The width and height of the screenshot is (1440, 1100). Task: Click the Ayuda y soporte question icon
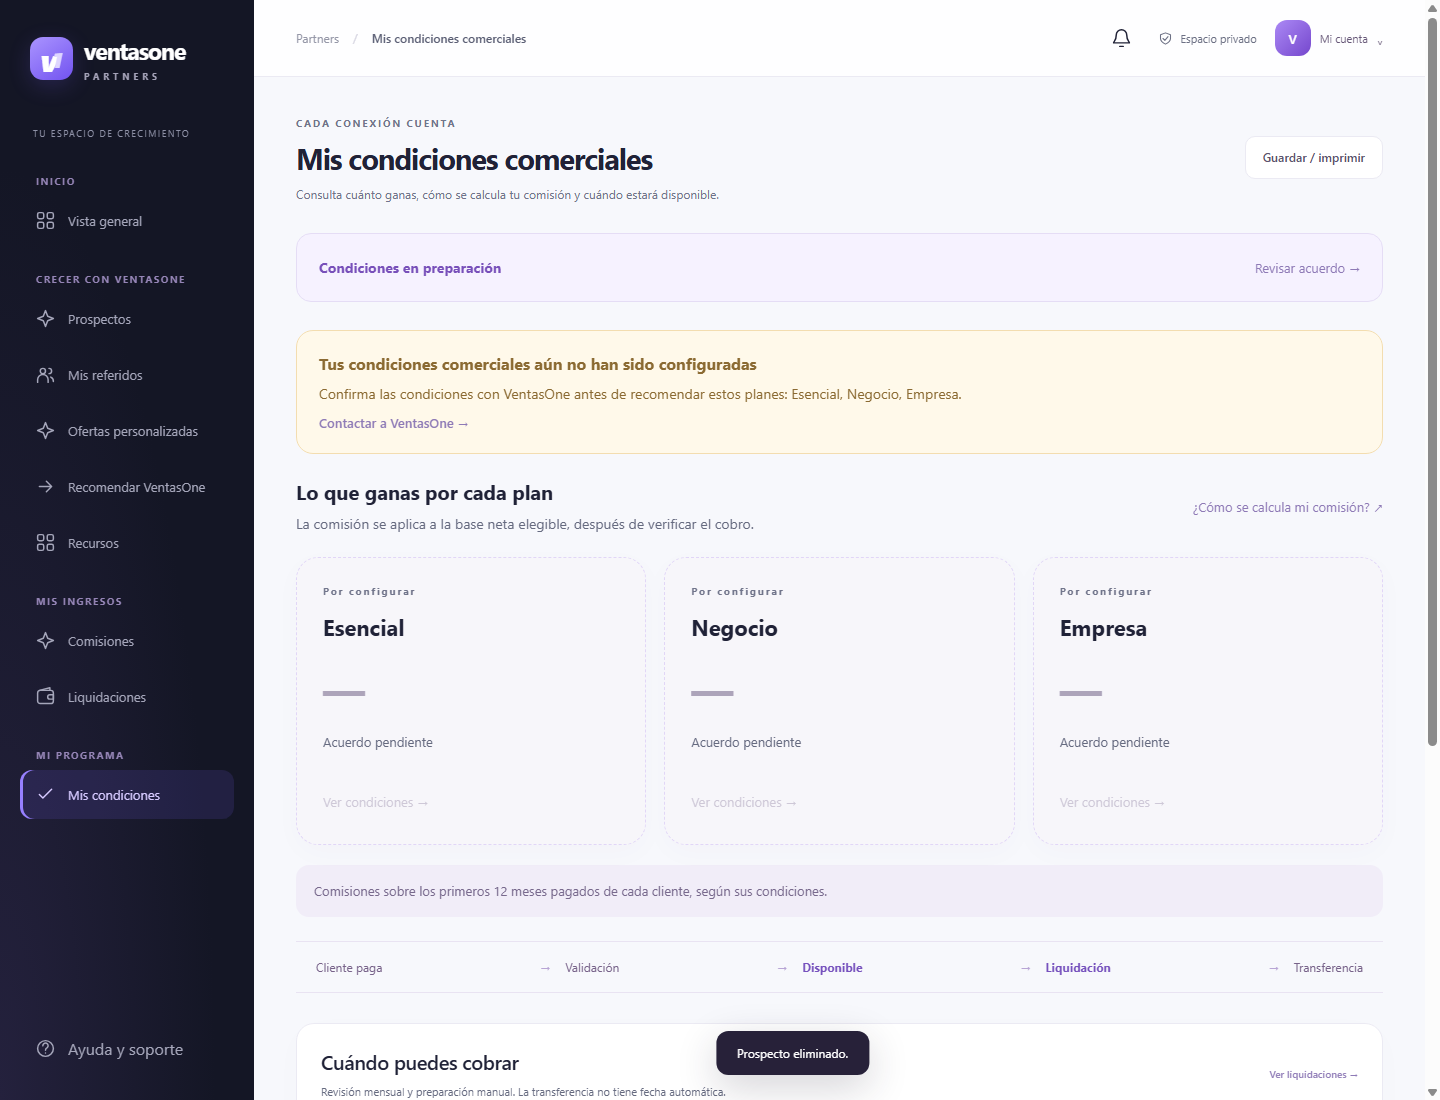pyautogui.click(x=45, y=1049)
